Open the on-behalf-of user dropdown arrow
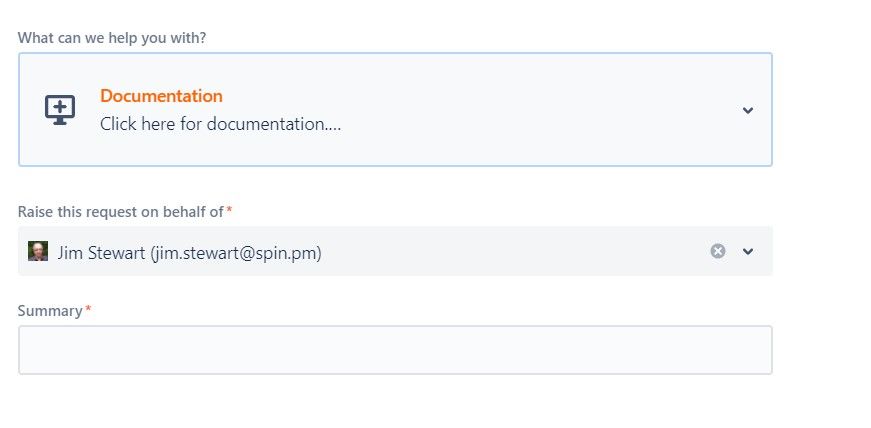 (748, 251)
